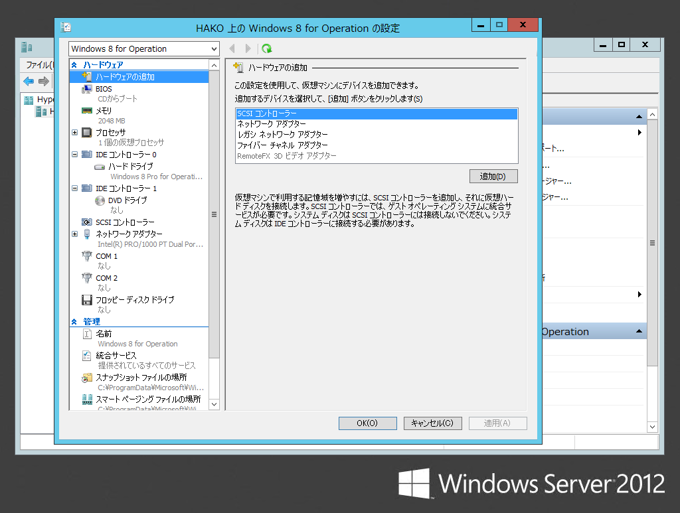Viewport: 680px width, 513px height.
Task: Open ファイル menu in Hyper-V Manager
Action: click(x=38, y=65)
